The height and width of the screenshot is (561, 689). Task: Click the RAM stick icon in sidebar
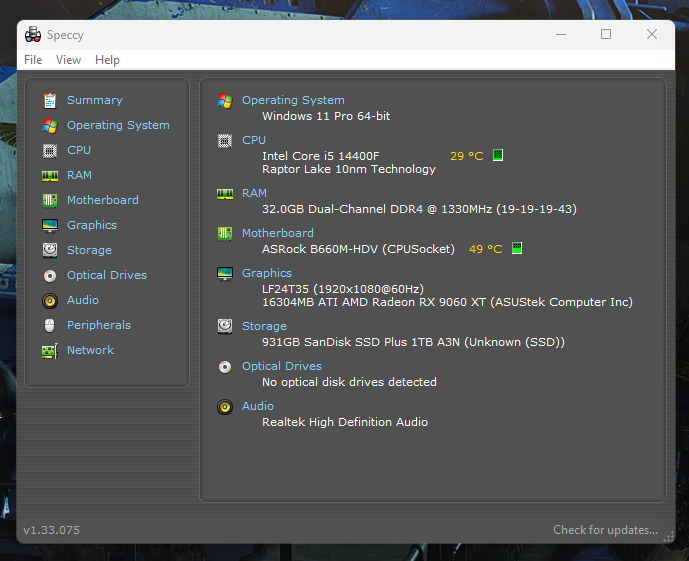tap(50, 176)
